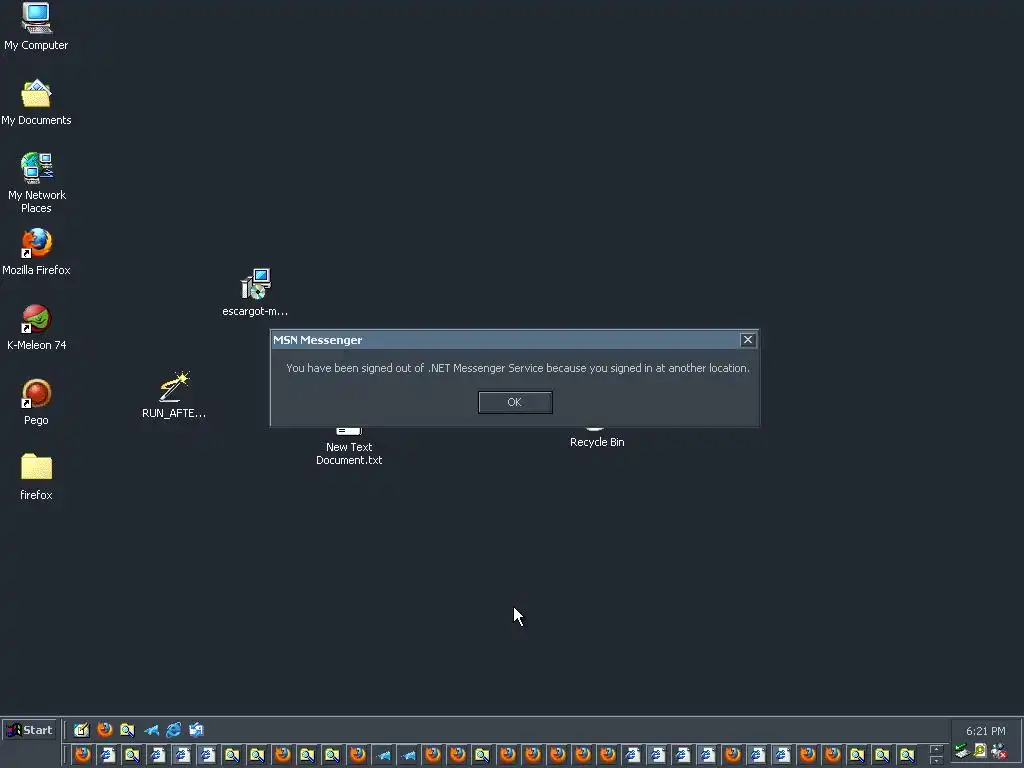This screenshot has width=1024, height=768.
Task: Launch Internet Explorer from Quick Launch
Action: click(x=174, y=730)
